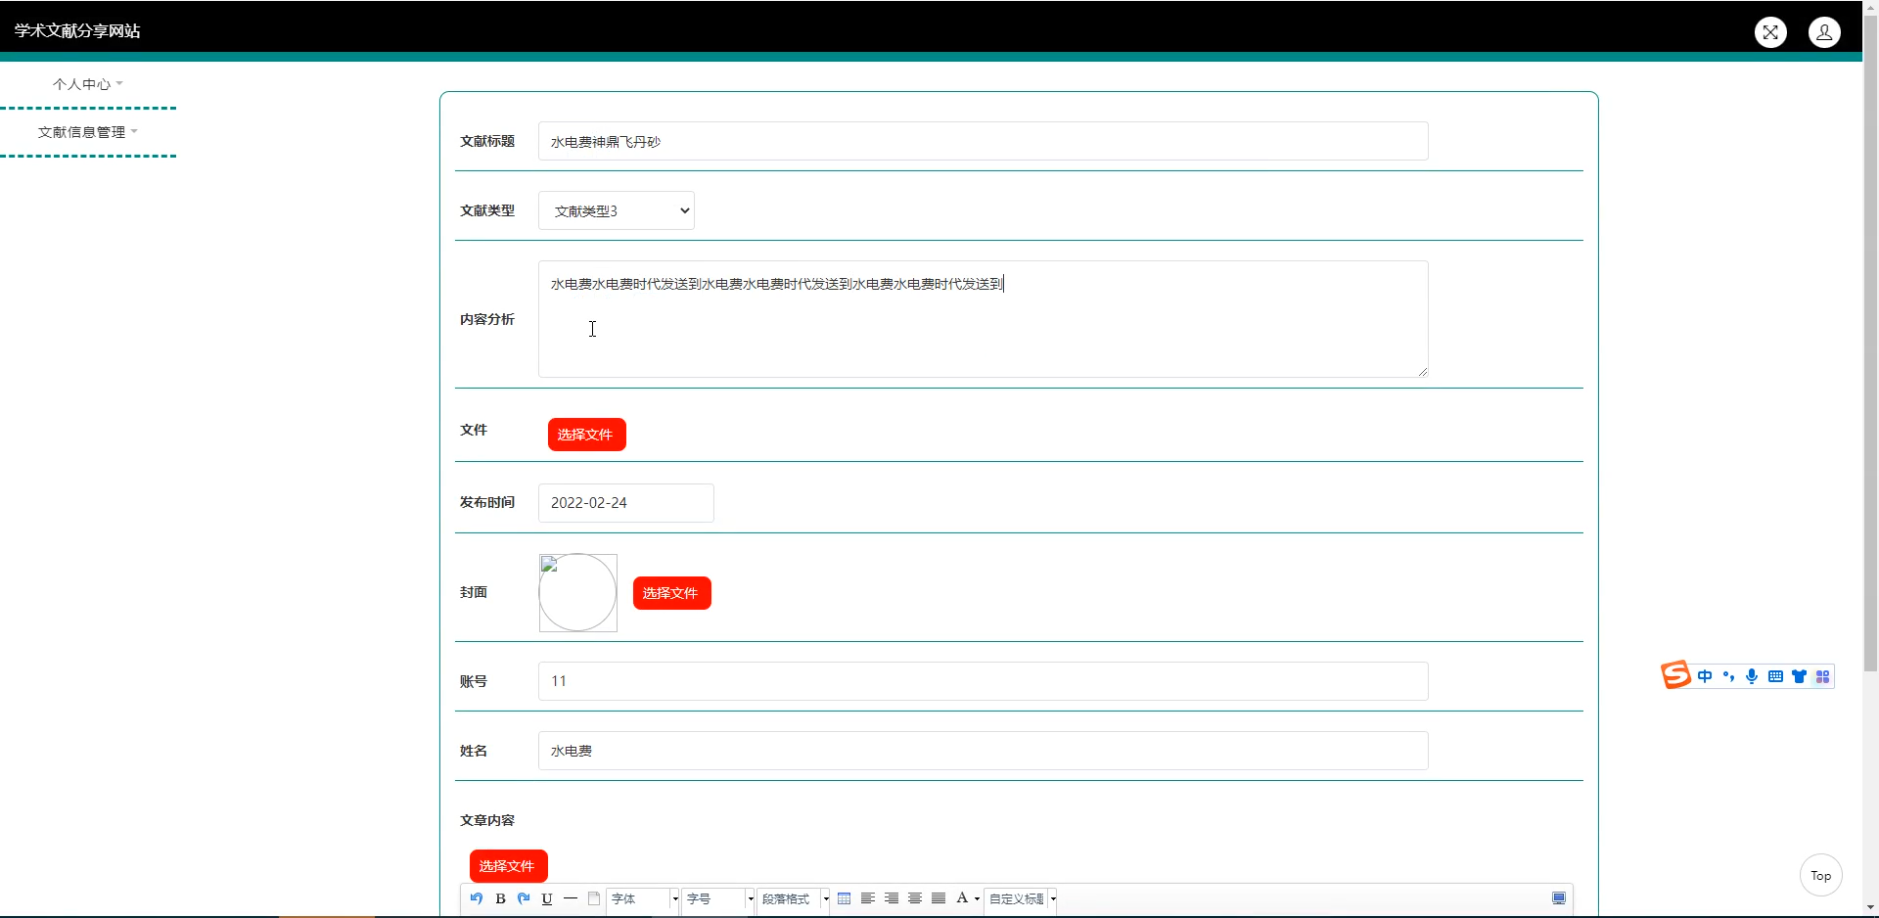Insert table from editor toolbar
1879x918 pixels.
point(844,898)
